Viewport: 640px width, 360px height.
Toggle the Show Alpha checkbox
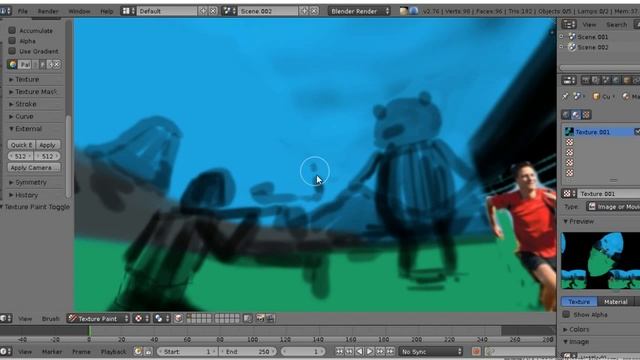pyautogui.click(x=566, y=315)
